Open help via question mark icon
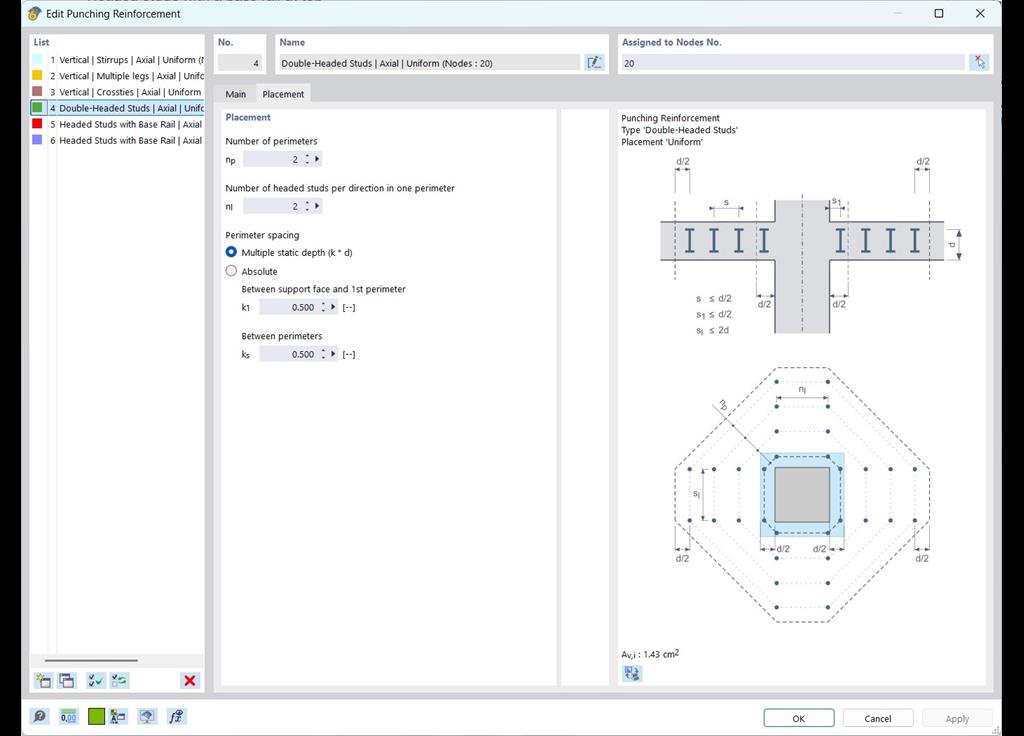Image resolution: width=1024 pixels, height=736 pixels. 39,716
